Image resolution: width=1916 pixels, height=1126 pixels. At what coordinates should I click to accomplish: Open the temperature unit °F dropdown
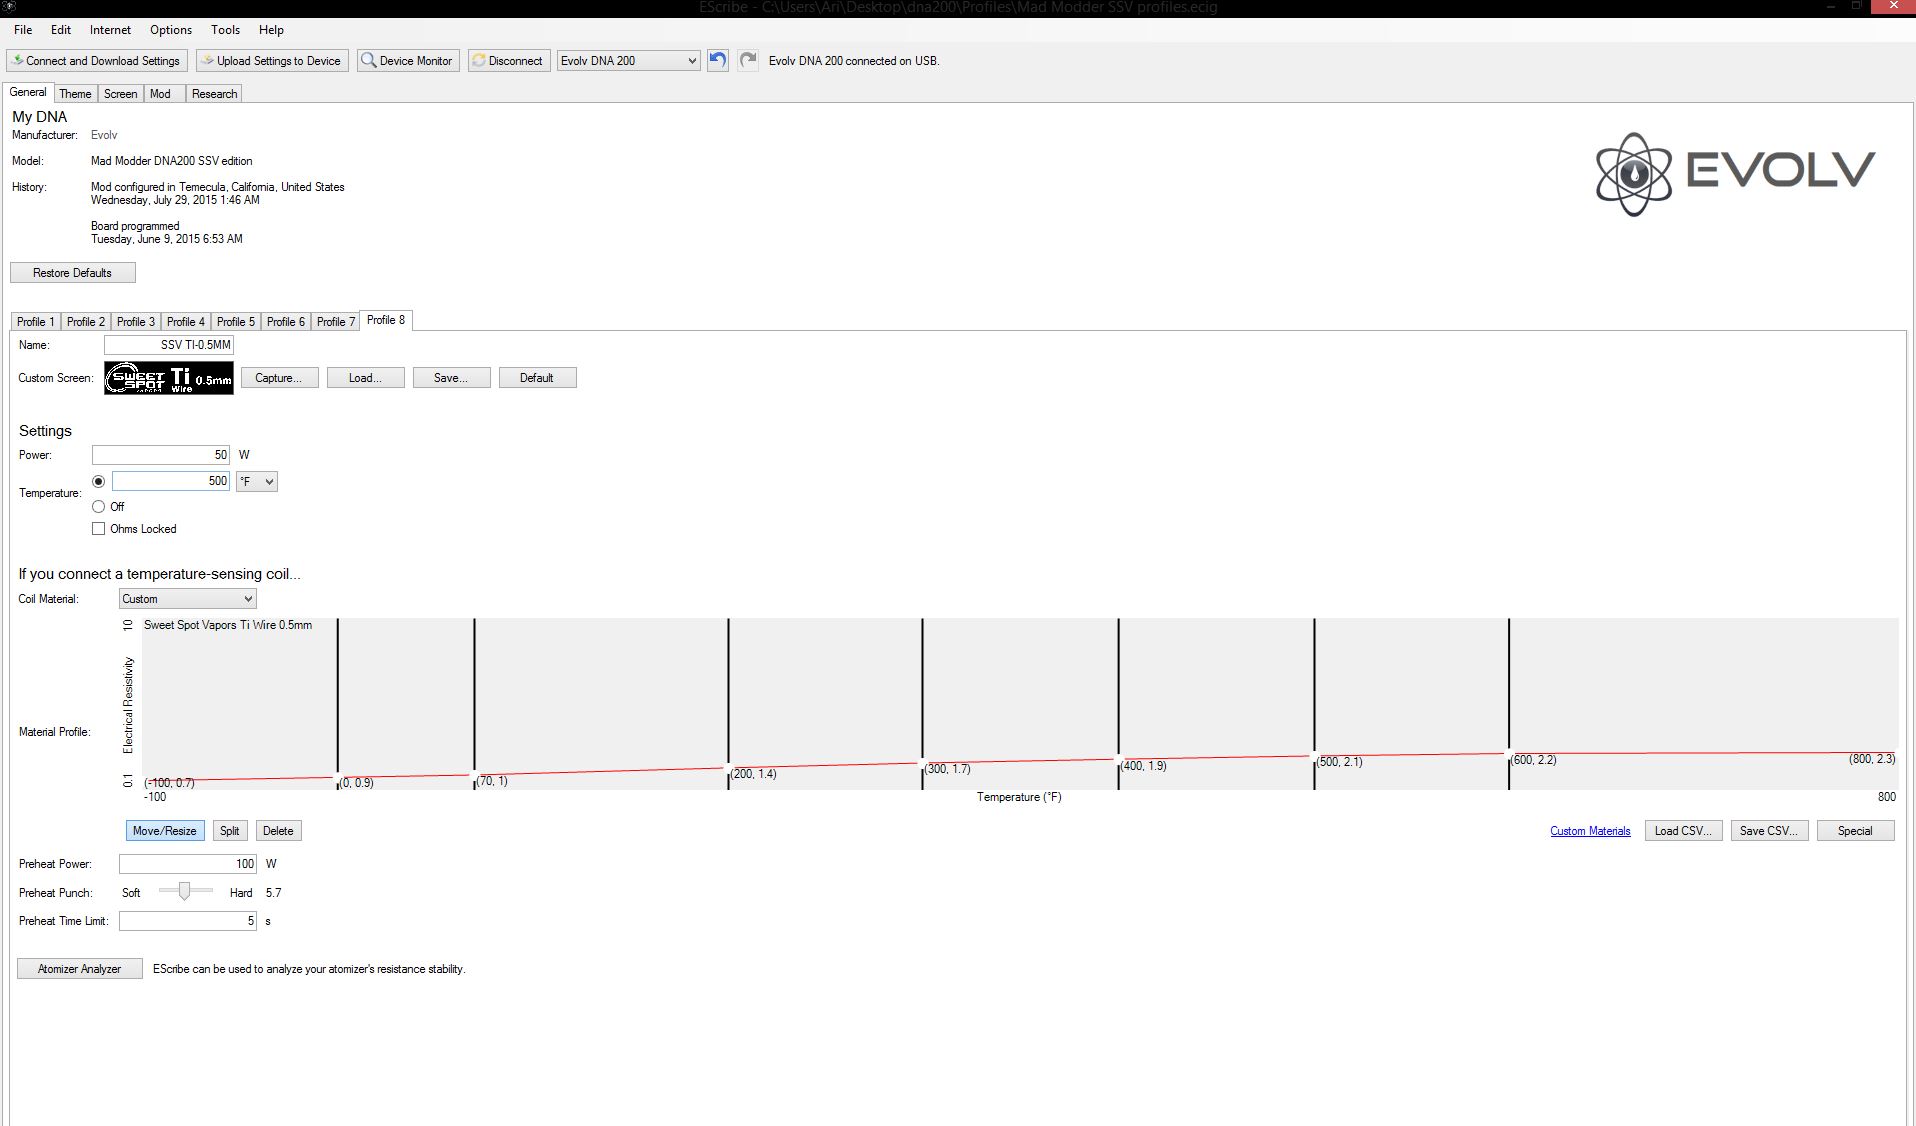click(257, 482)
